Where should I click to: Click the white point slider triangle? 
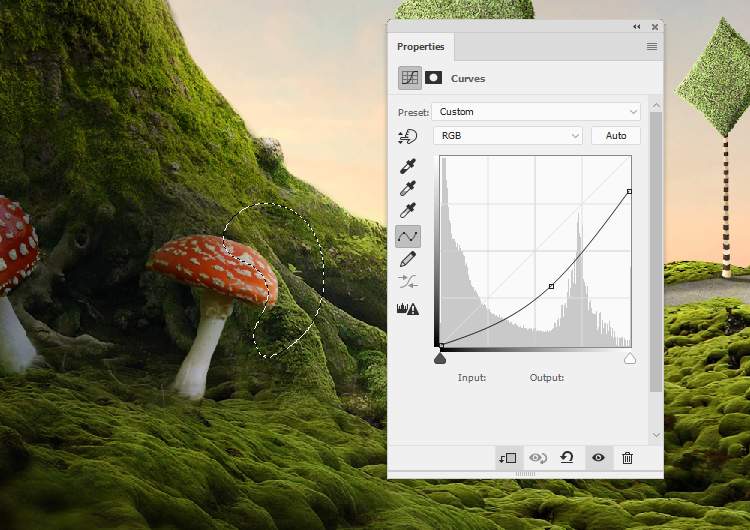[x=630, y=358]
